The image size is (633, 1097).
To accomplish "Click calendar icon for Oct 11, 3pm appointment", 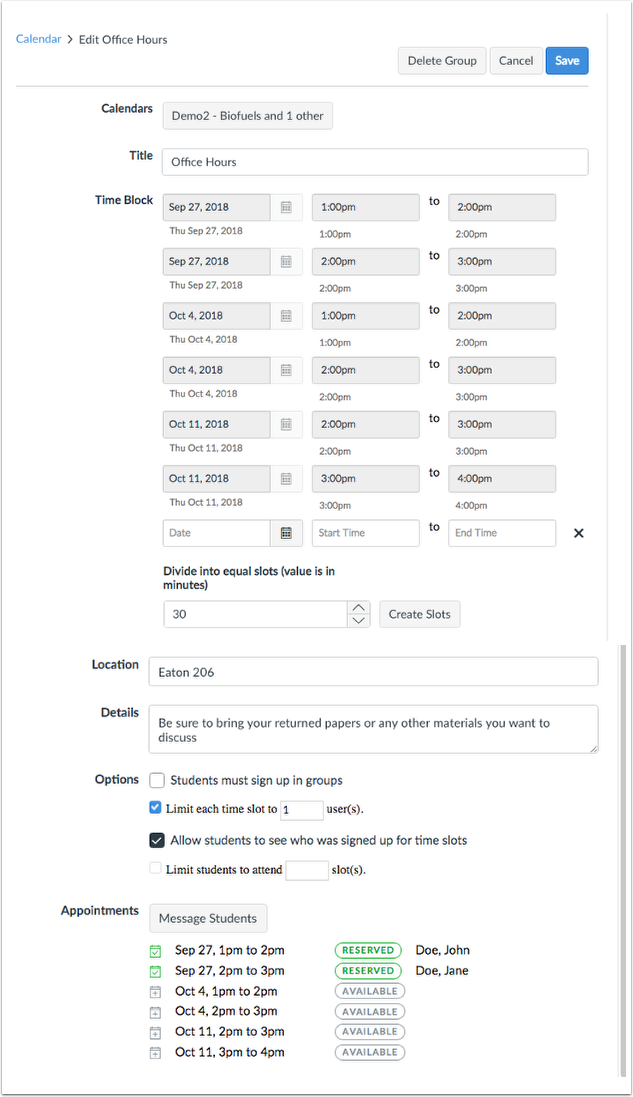I will coord(155,1053).
